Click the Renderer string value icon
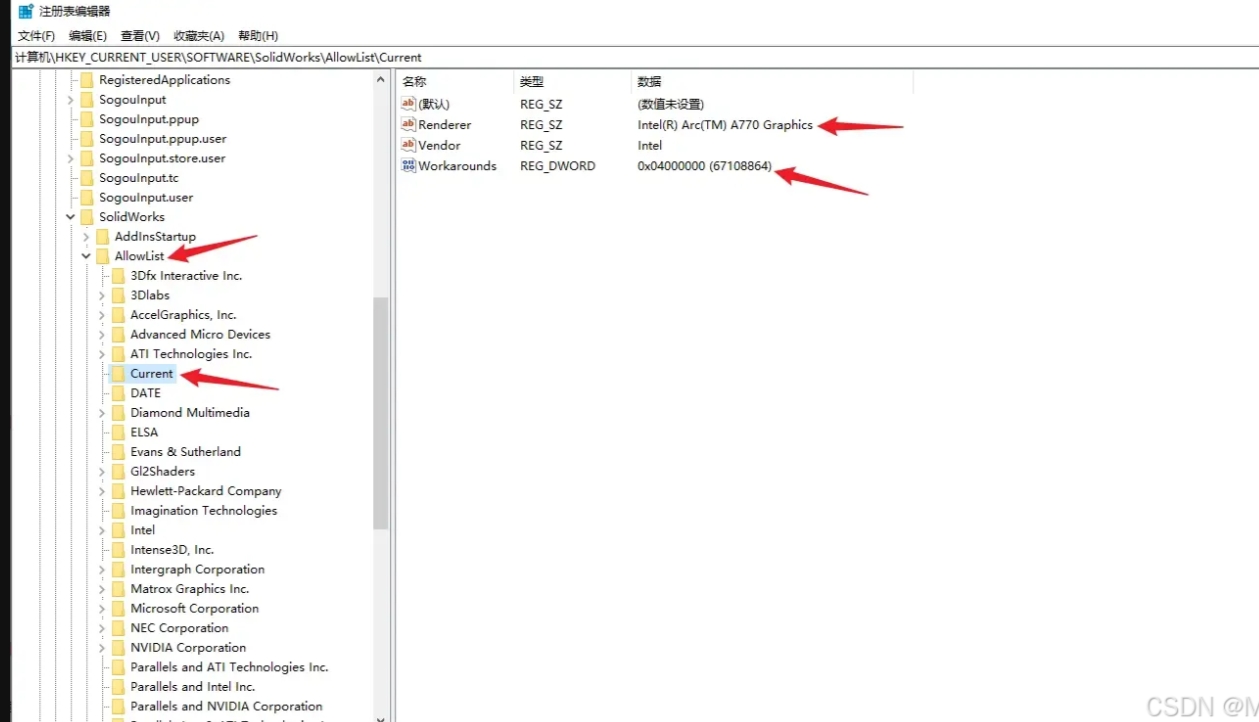 (x=408, y=125)
